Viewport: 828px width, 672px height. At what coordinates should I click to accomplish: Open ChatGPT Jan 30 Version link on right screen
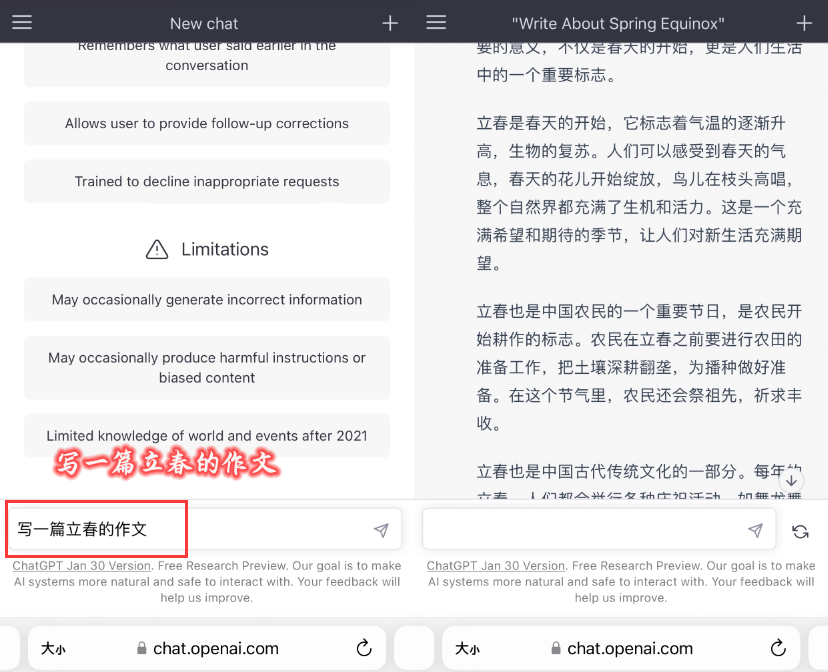tap(495, 566)
